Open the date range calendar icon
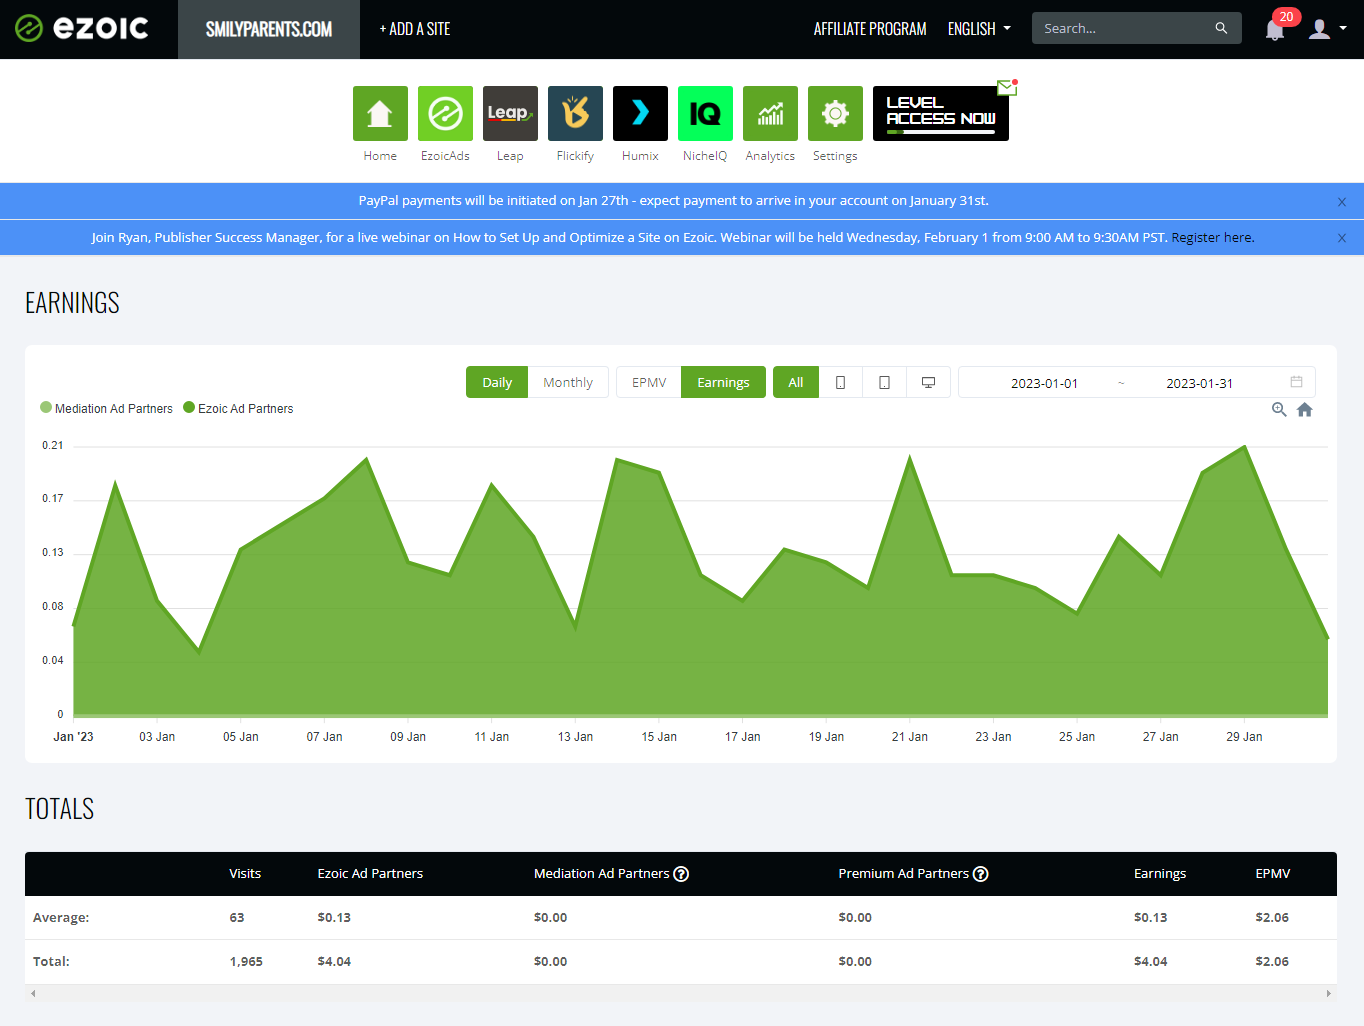Image resolution: width=1364 pixels, height=1026 pixels. [1297, 382]
